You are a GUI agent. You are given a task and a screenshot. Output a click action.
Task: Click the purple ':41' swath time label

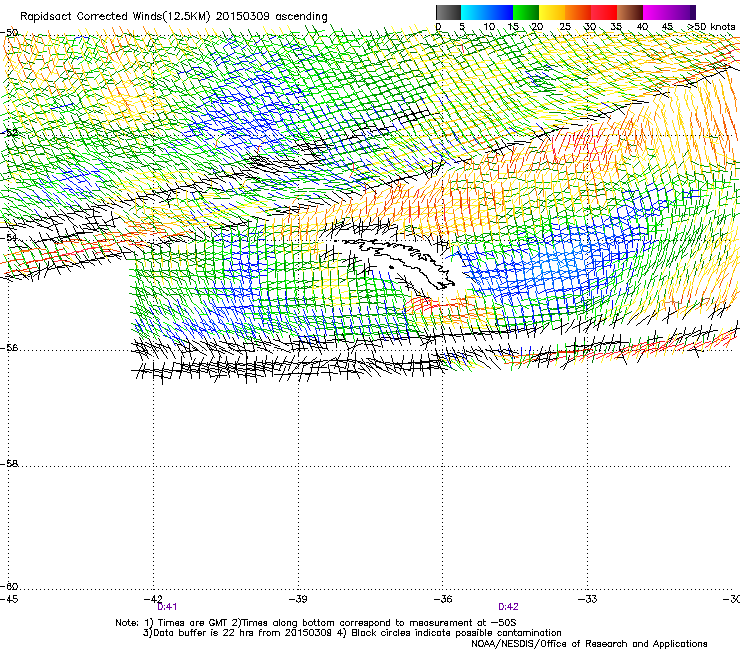click(x=167, y=607)
